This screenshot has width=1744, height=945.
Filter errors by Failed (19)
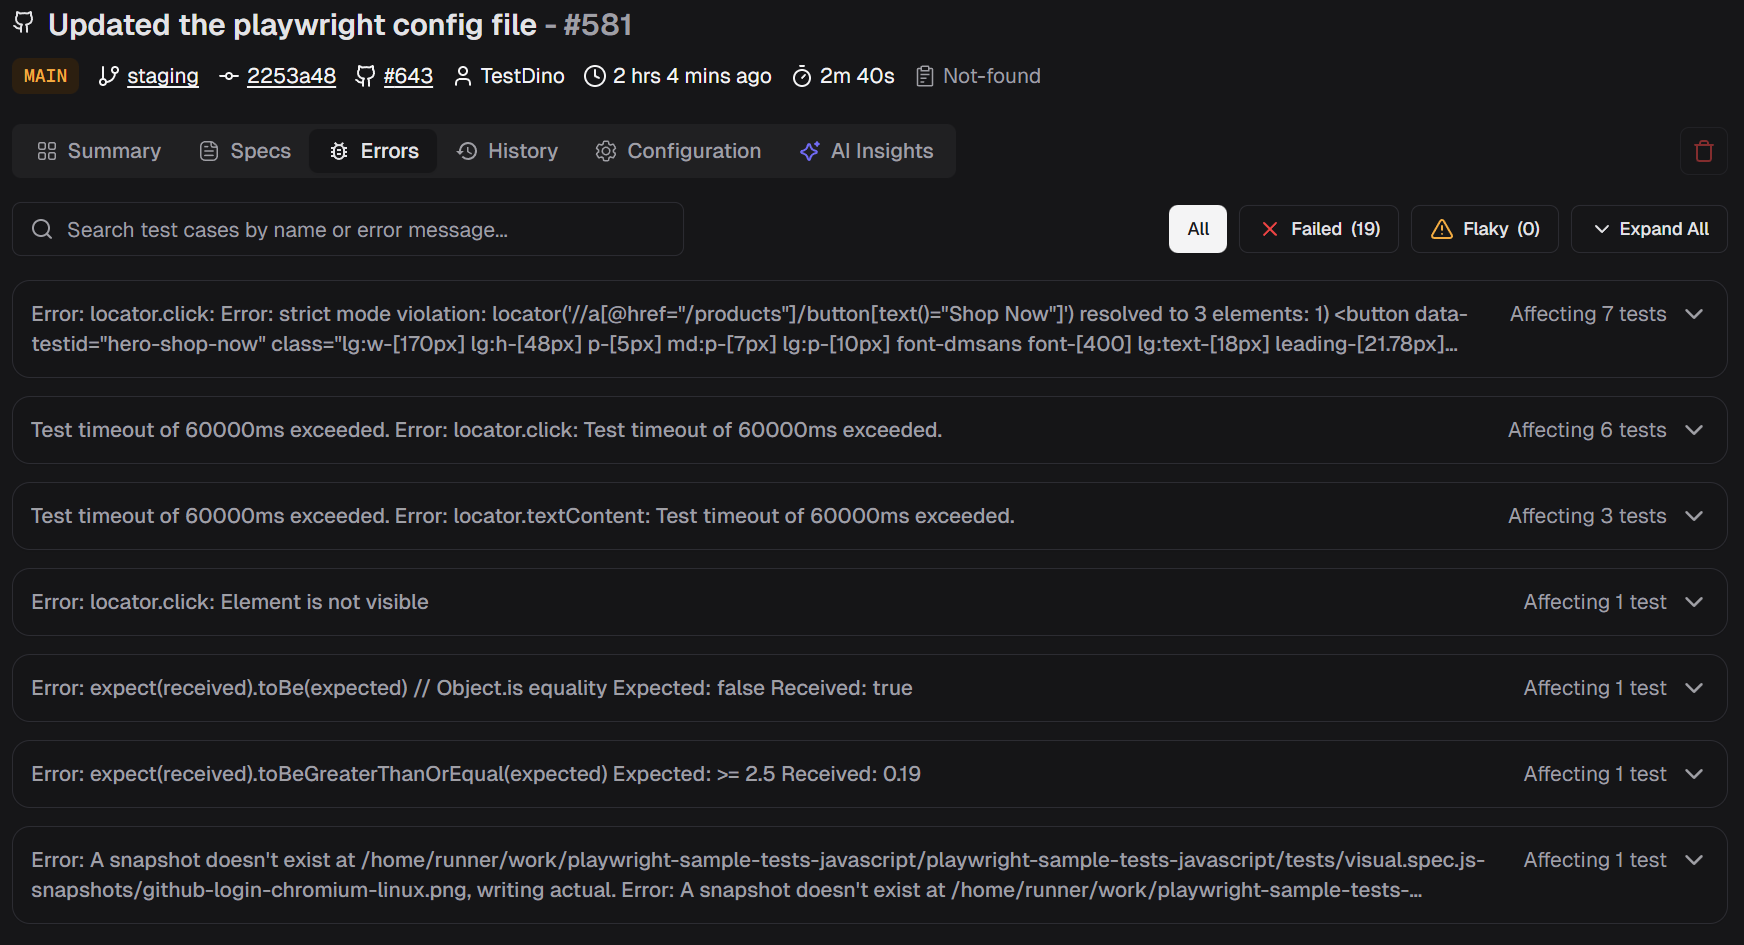click(1318, 229)
